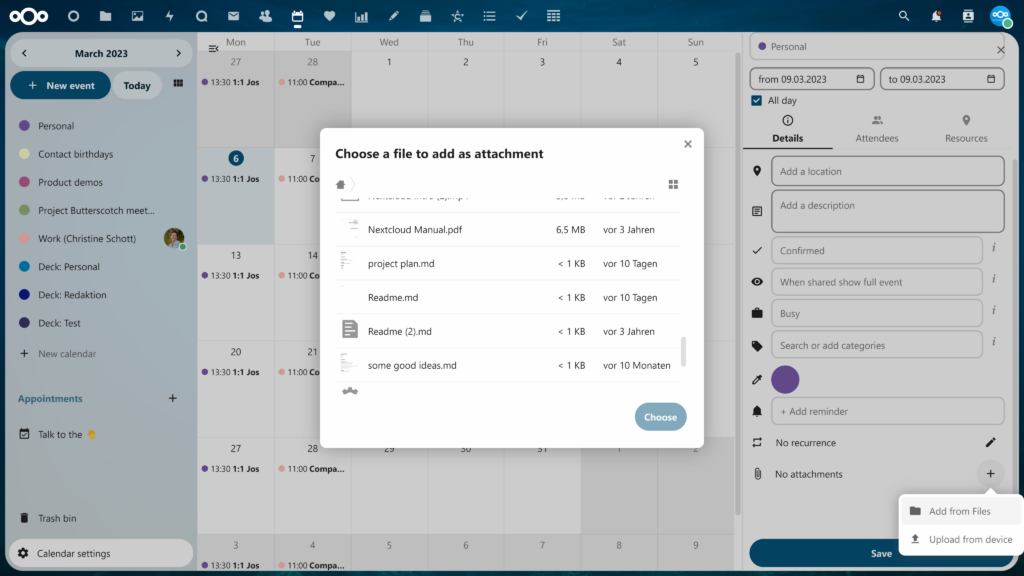Open the Activity app icon
Viewport: 1024px width, 576px height.
(167, 15)
